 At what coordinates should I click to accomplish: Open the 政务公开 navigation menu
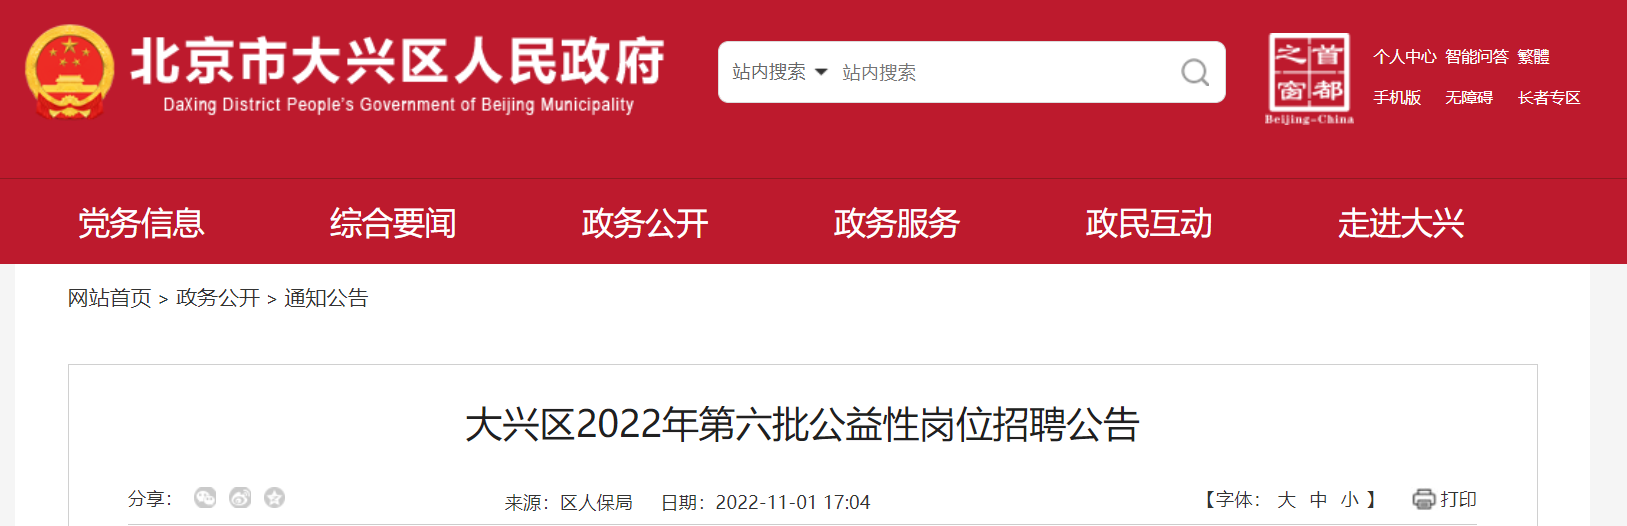[645, 222]
